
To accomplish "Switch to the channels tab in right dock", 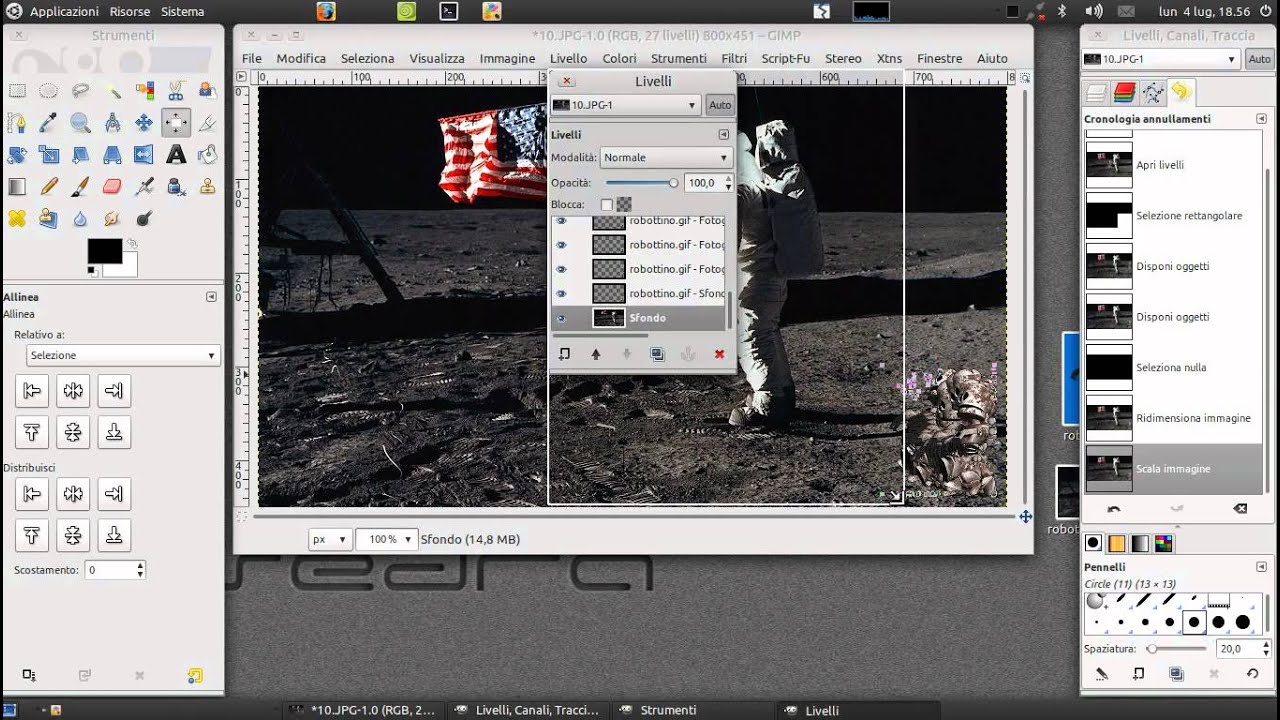I will [1125, 93].
